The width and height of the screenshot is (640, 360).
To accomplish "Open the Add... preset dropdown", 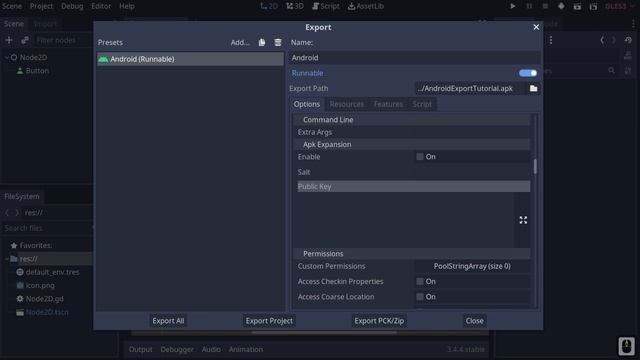I will pos(240,42).
